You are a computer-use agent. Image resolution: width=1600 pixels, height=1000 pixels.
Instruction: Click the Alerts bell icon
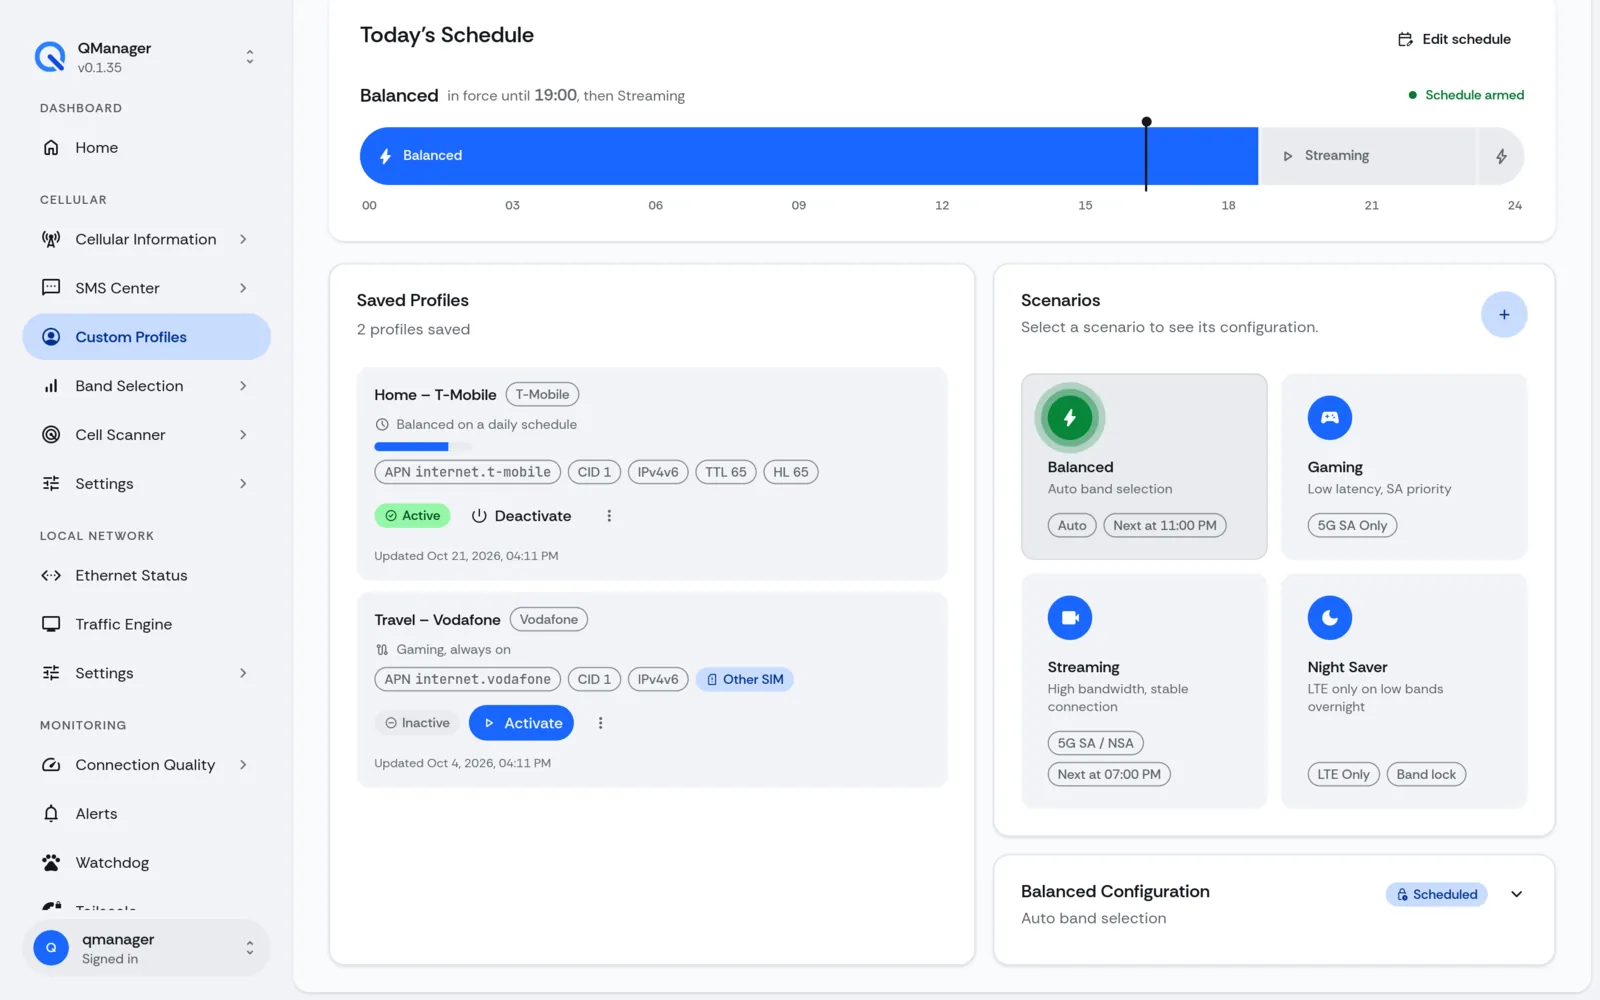51,814
